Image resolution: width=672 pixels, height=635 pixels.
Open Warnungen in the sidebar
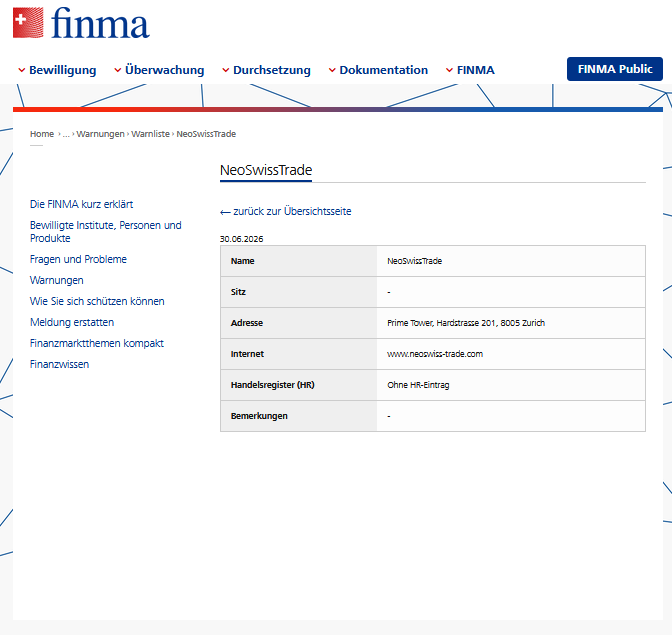pyautogui.click(x=57, y=280)
